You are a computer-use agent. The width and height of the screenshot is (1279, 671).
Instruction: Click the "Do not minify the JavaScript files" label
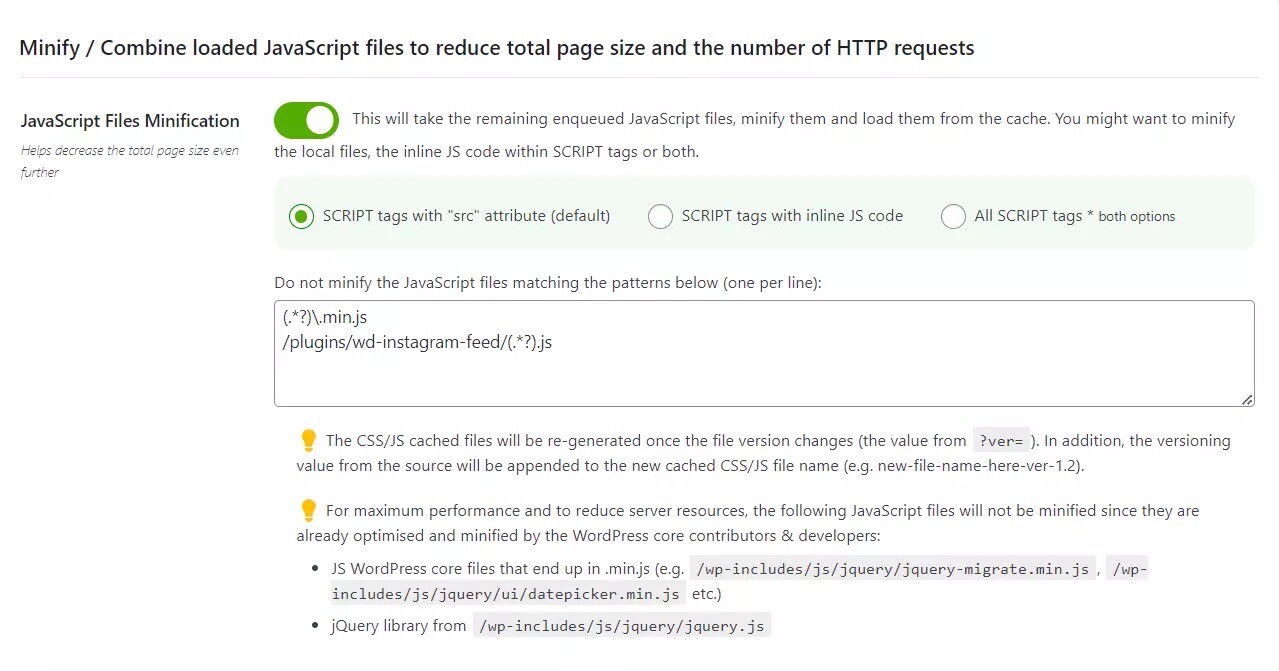(548, 283)
